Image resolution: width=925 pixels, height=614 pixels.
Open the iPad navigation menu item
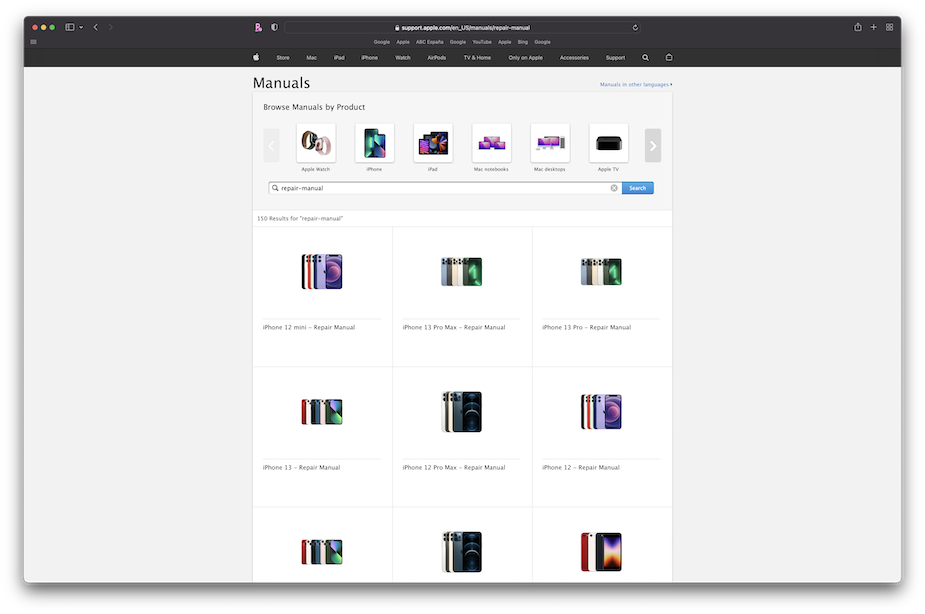(339, 58)
